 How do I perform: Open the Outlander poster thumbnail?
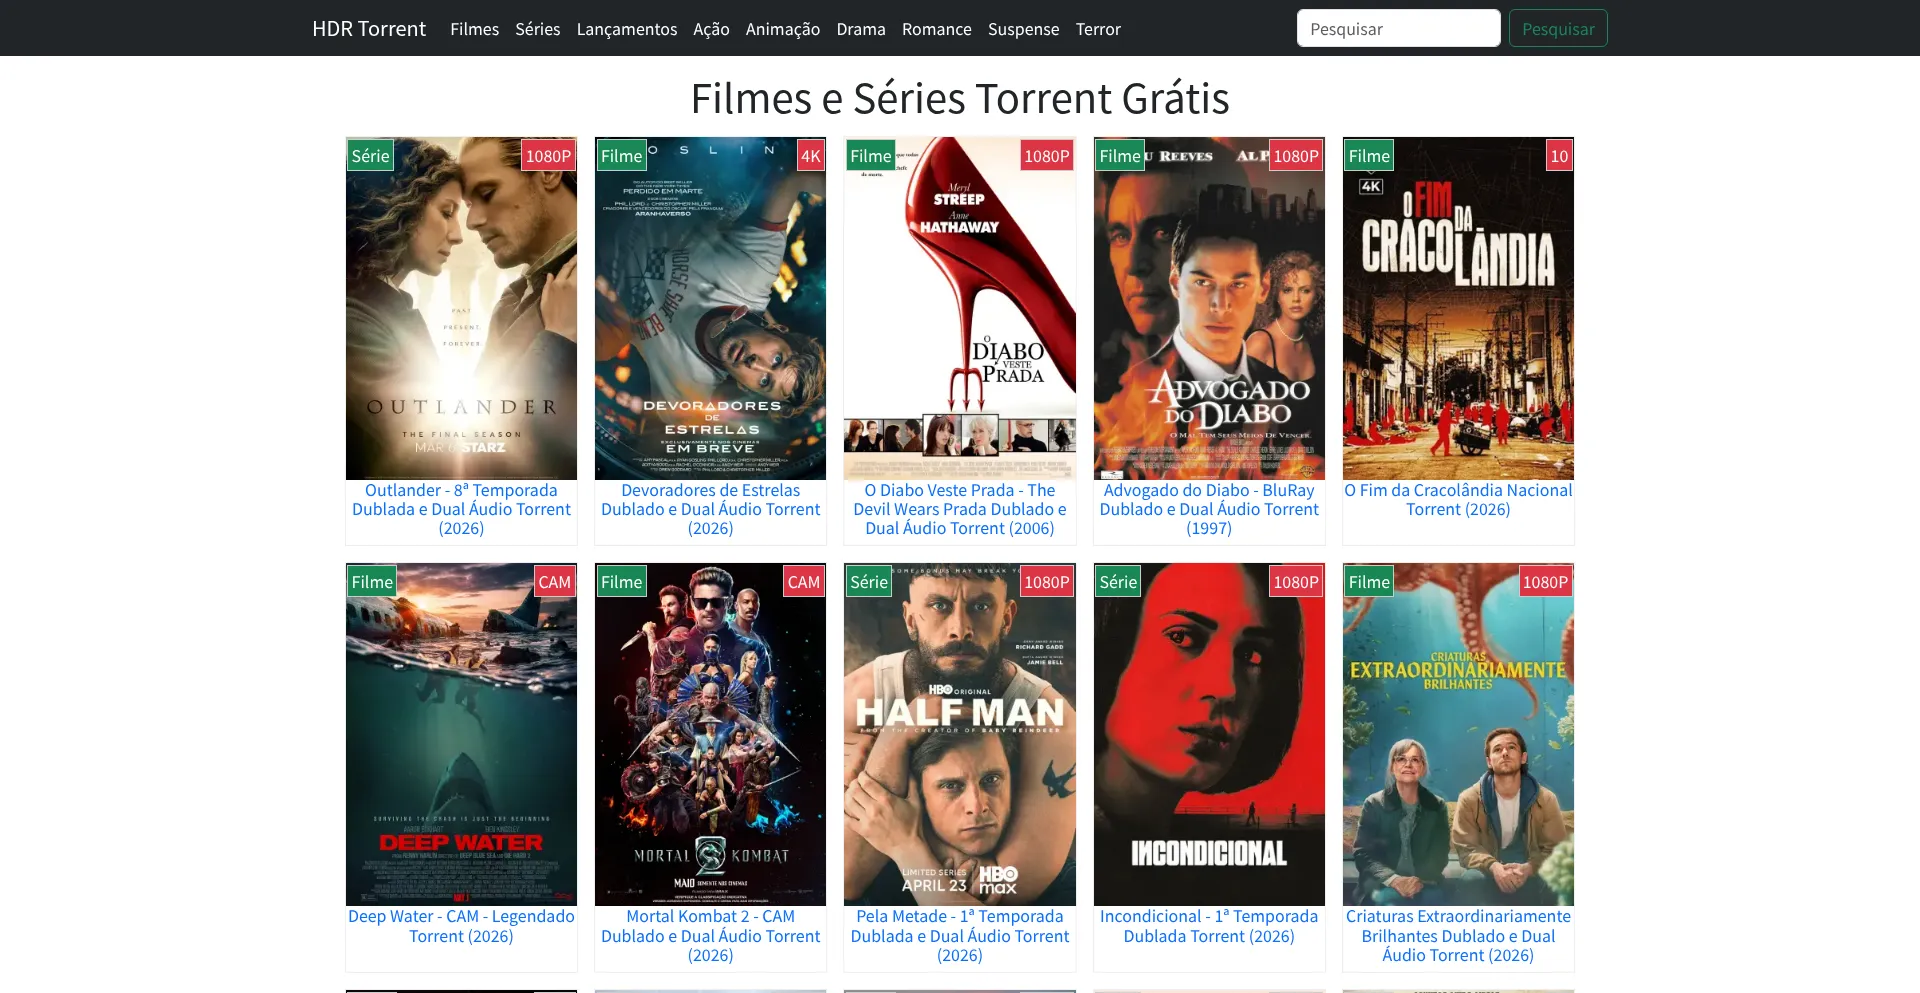click(461, 308)
